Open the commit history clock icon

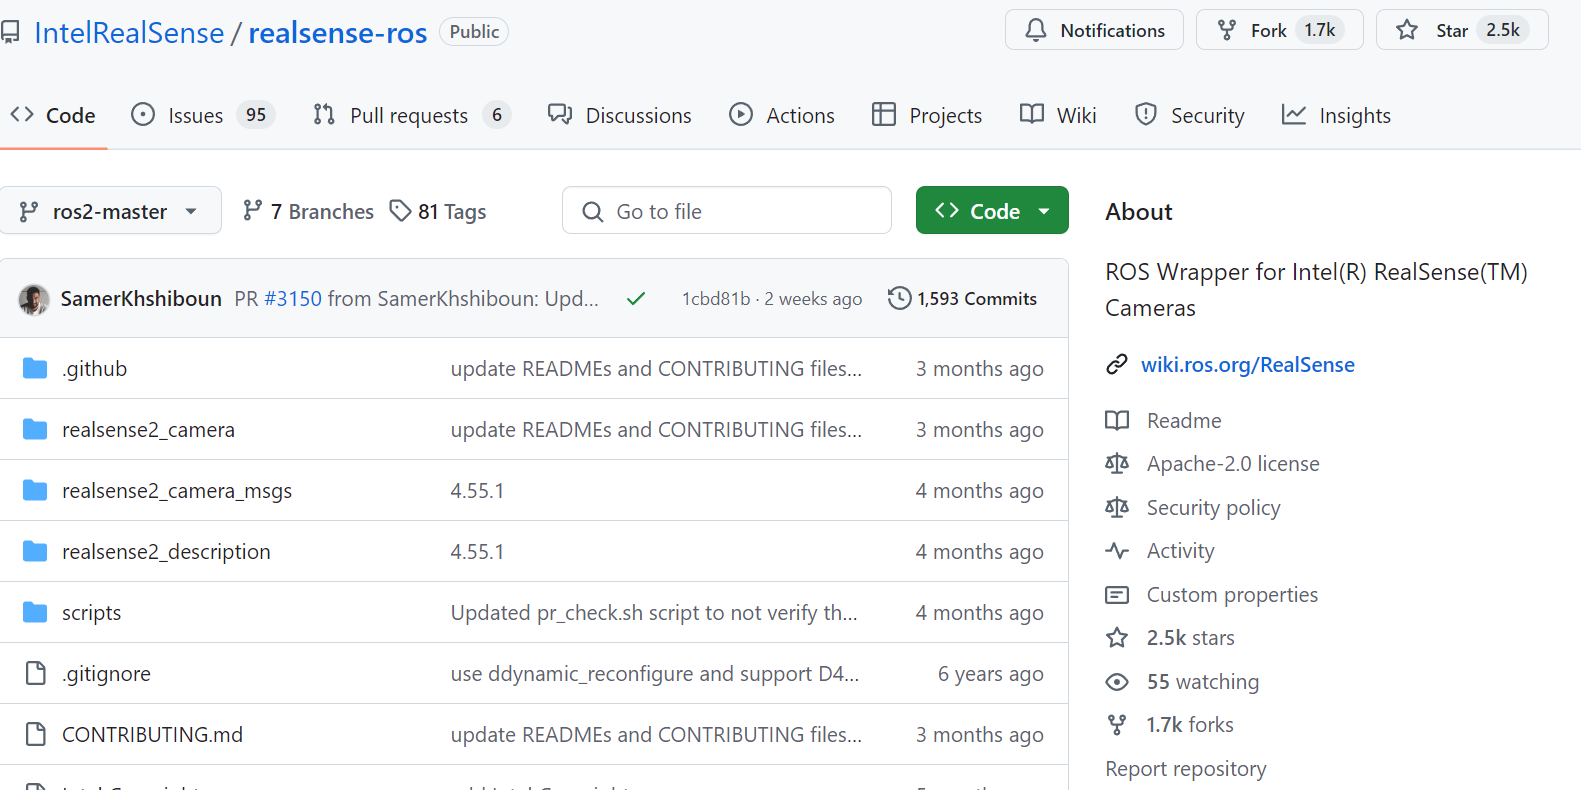tap(899, 298)
